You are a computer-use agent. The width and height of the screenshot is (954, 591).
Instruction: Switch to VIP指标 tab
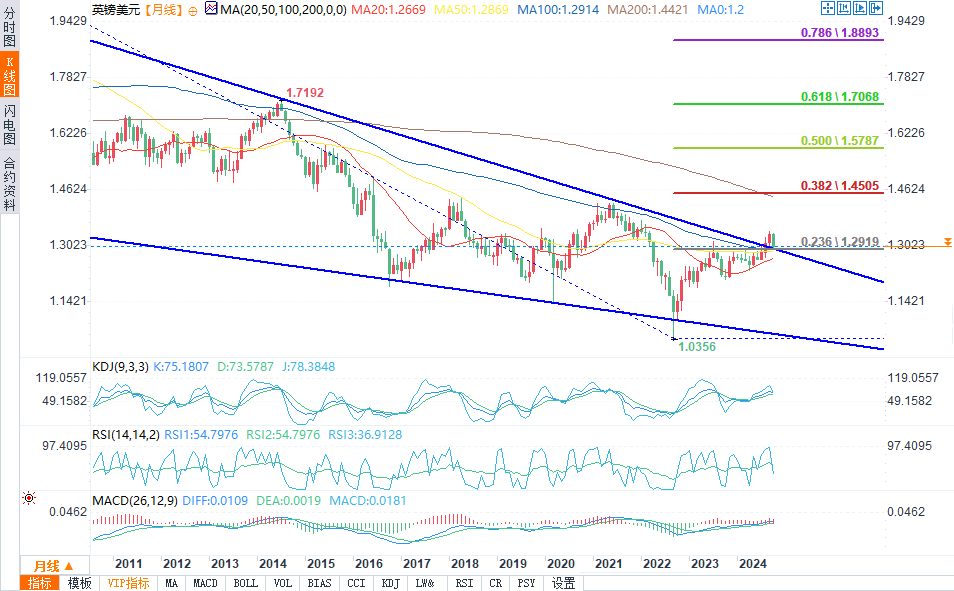(x=128, y=583)
